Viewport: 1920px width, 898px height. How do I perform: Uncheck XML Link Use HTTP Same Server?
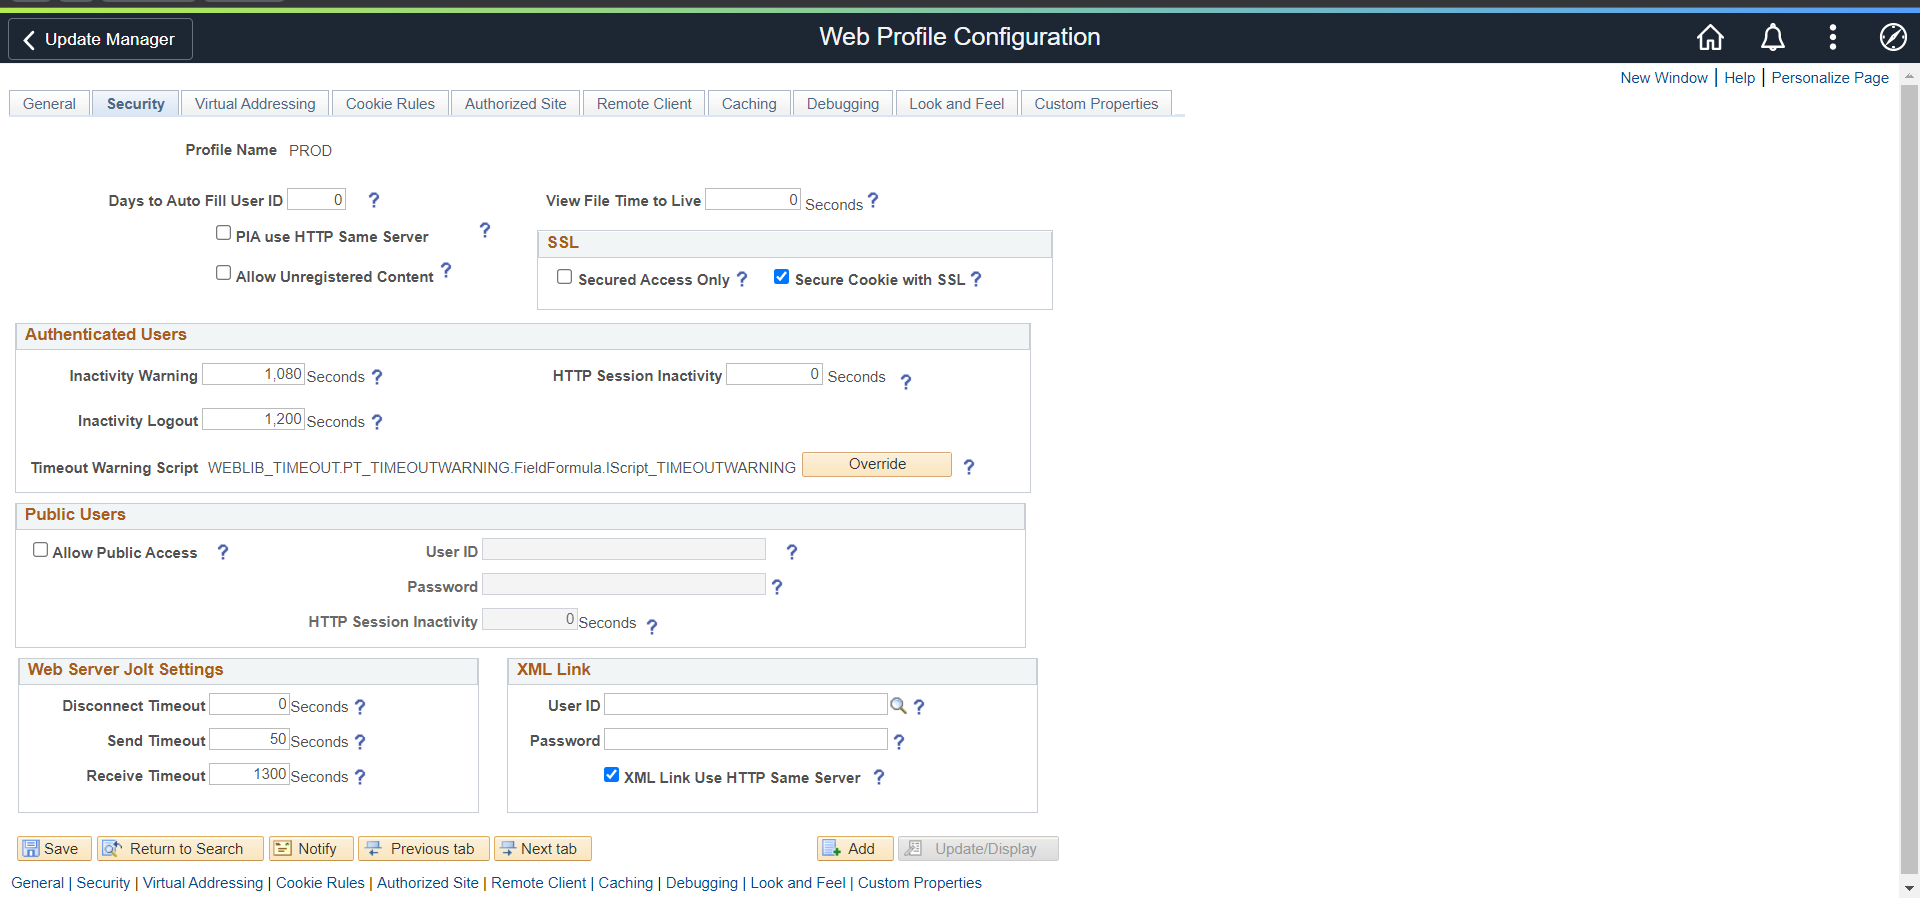coord(611,775)
